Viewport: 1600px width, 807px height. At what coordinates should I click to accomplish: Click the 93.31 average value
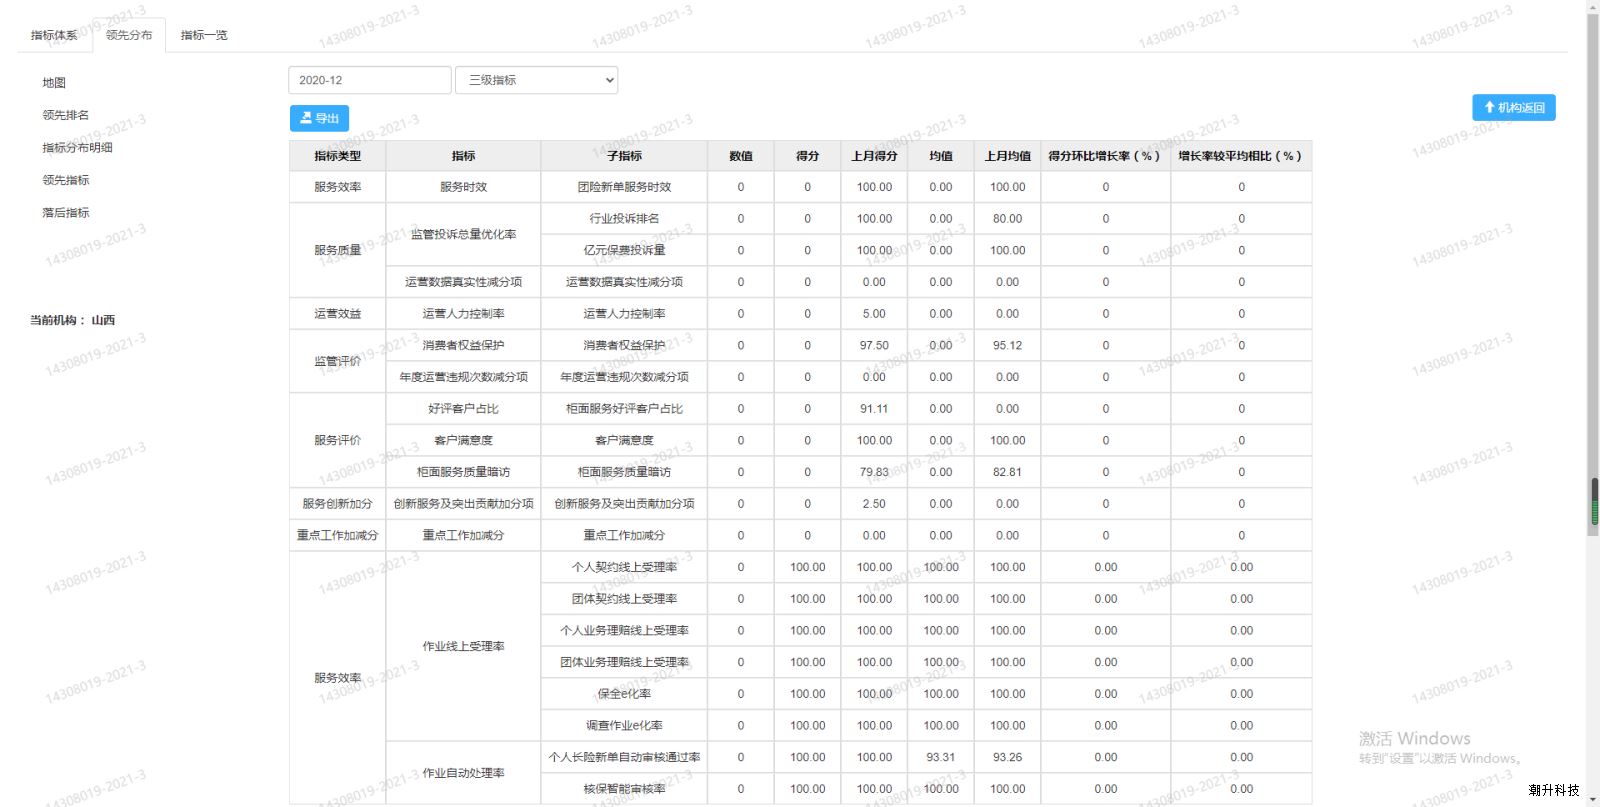click(x=940, y=757)
